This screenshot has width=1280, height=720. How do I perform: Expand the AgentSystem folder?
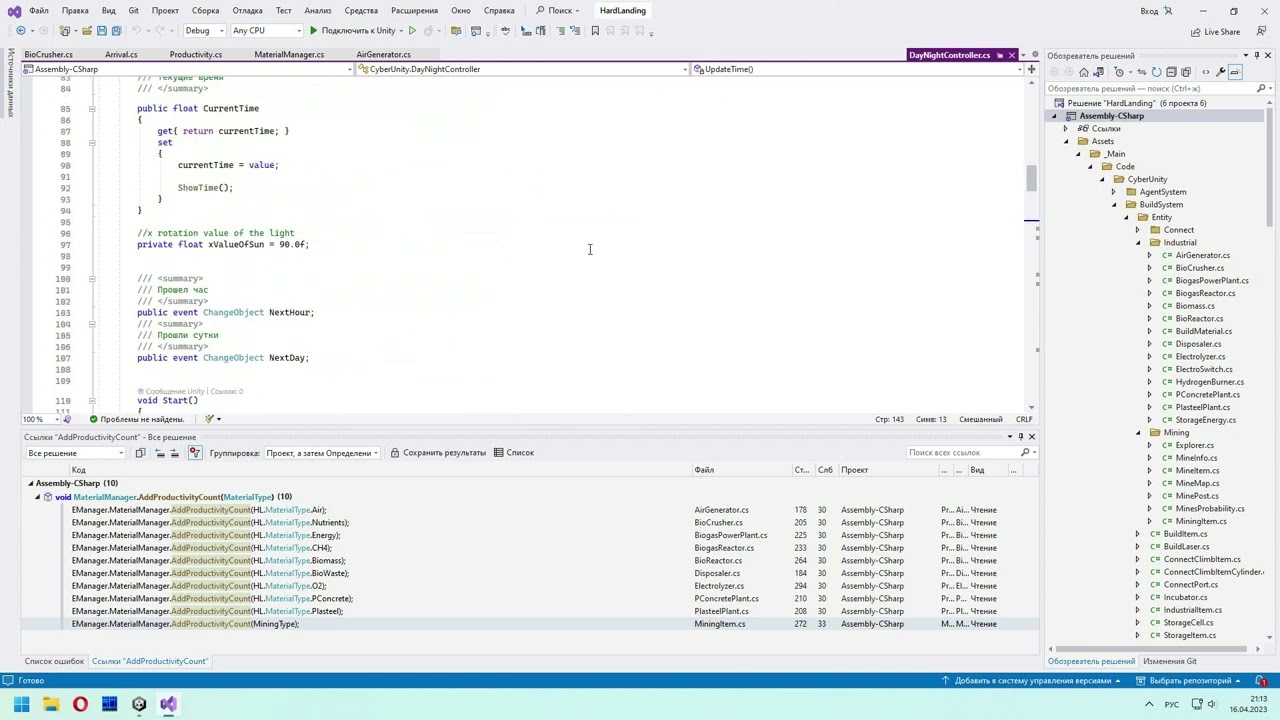(x=1114, y=192)
